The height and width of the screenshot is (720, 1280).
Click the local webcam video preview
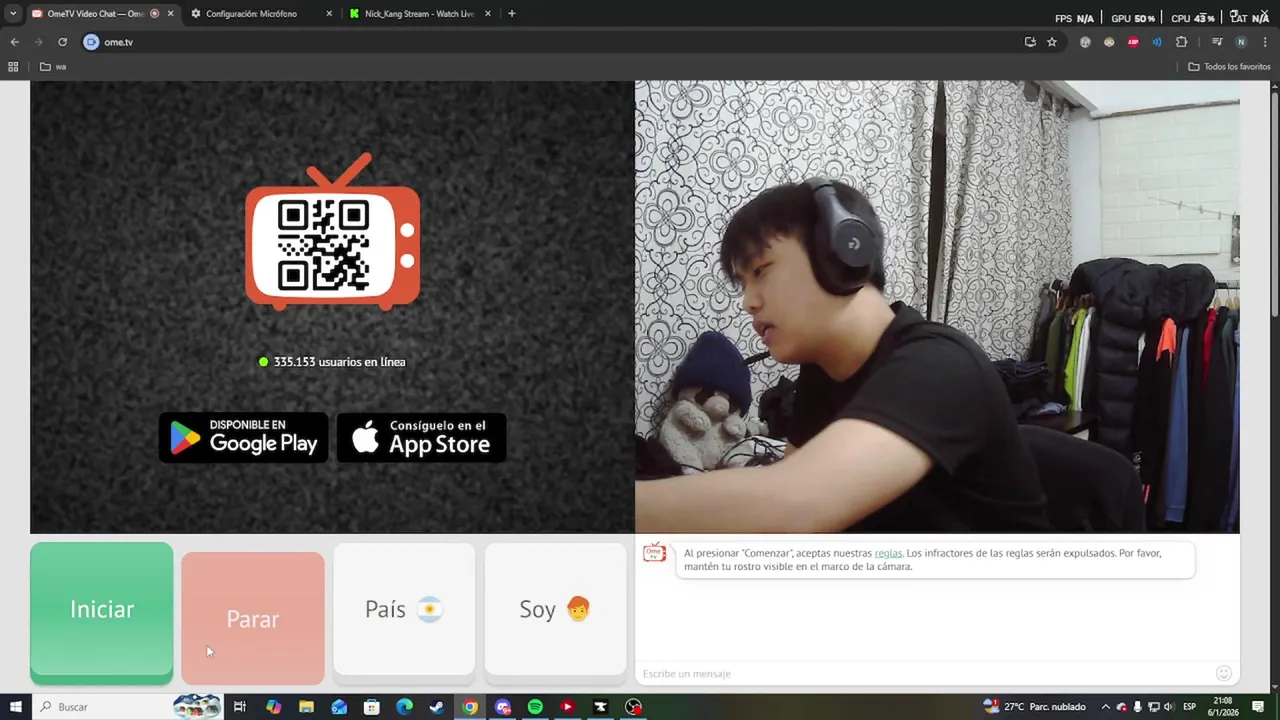click(937, 307)
